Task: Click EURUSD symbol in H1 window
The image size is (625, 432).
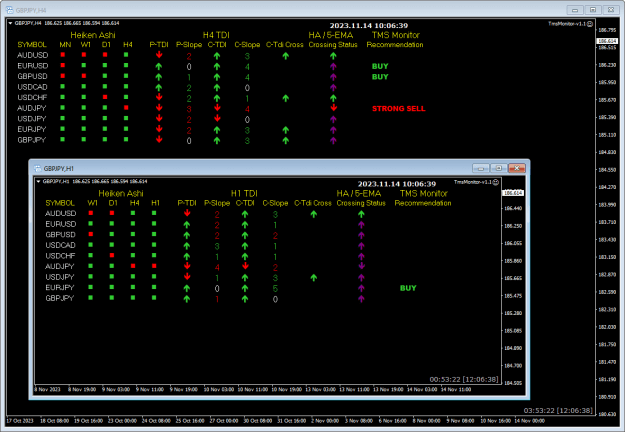Action: 61,224
